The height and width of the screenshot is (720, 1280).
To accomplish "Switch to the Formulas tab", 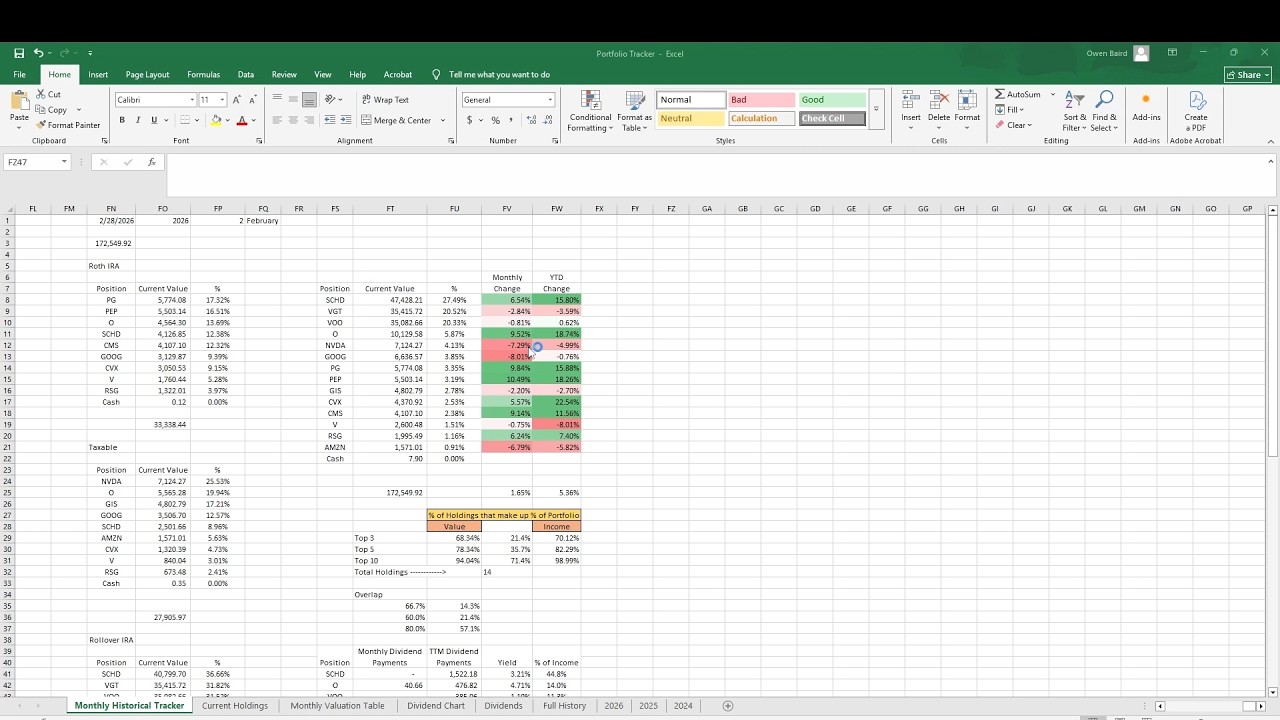I will (203, 75).
